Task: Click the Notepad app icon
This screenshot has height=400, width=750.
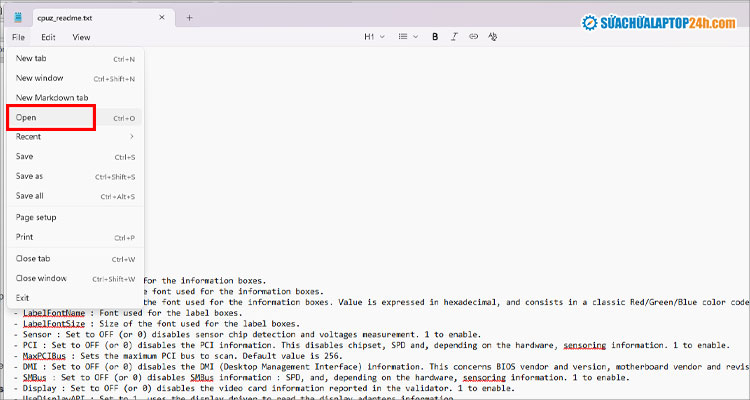Action: 18,18
